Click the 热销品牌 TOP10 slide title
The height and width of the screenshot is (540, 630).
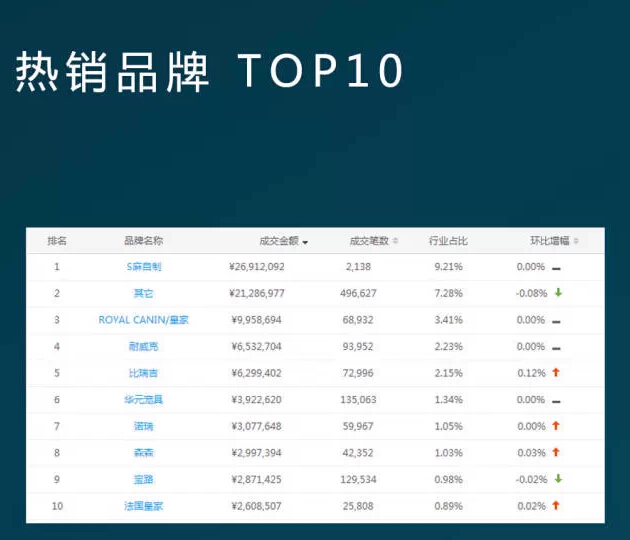pos(209,71)
